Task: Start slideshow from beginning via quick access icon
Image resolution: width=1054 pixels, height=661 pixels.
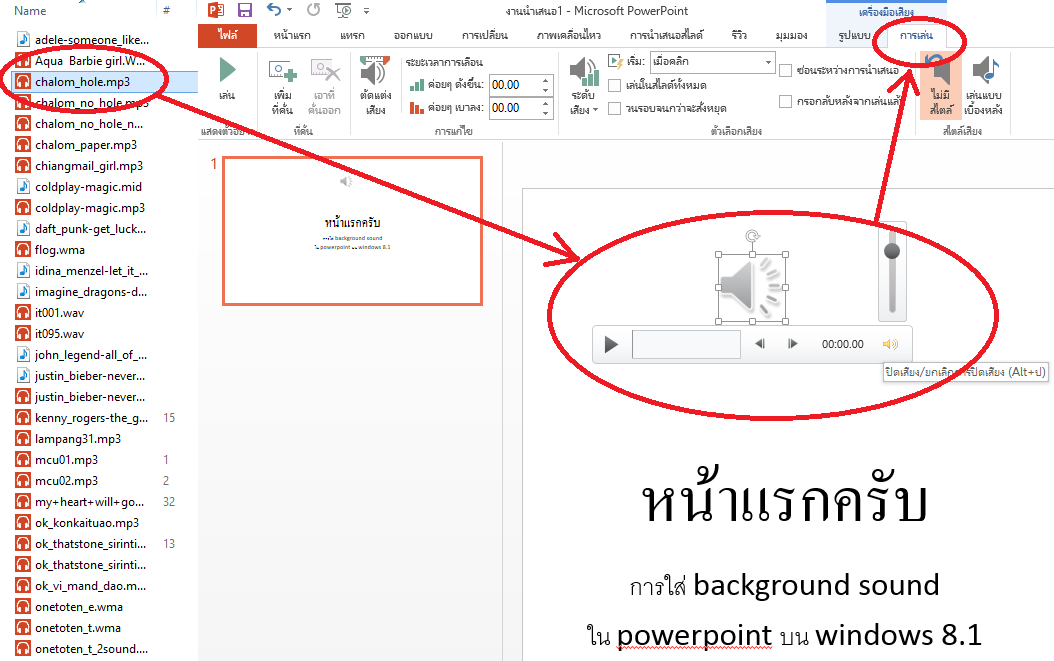Action: 343,10
